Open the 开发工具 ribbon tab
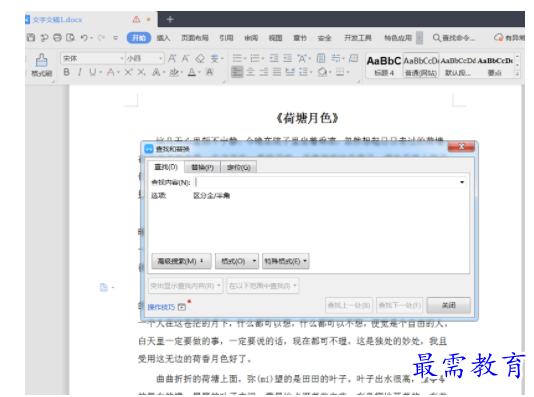Screen dimensions: 534x397 tap(358, 38)
